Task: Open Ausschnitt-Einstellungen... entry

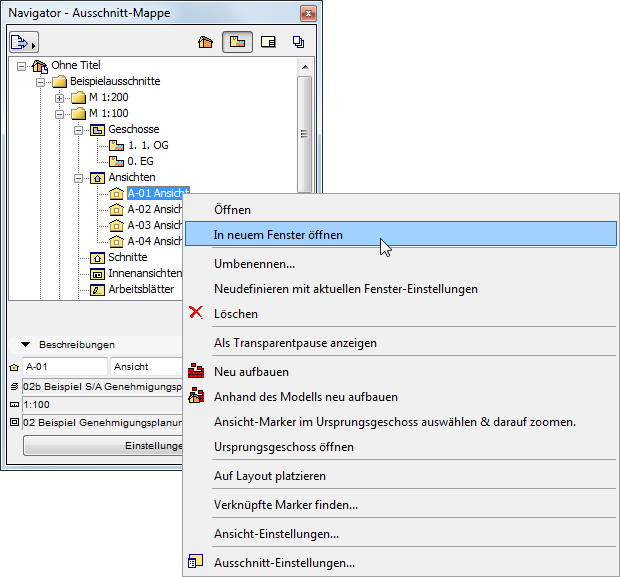Action: (401, 562)
